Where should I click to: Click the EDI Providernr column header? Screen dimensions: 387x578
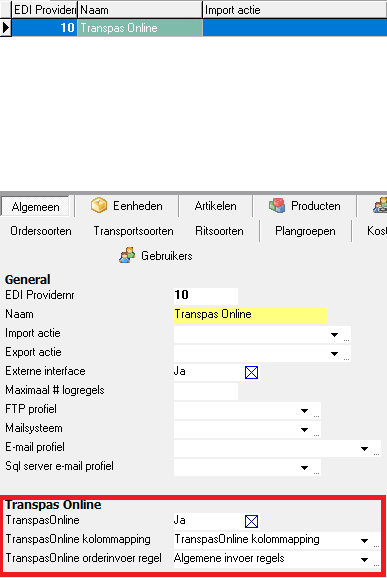point(45,10)
